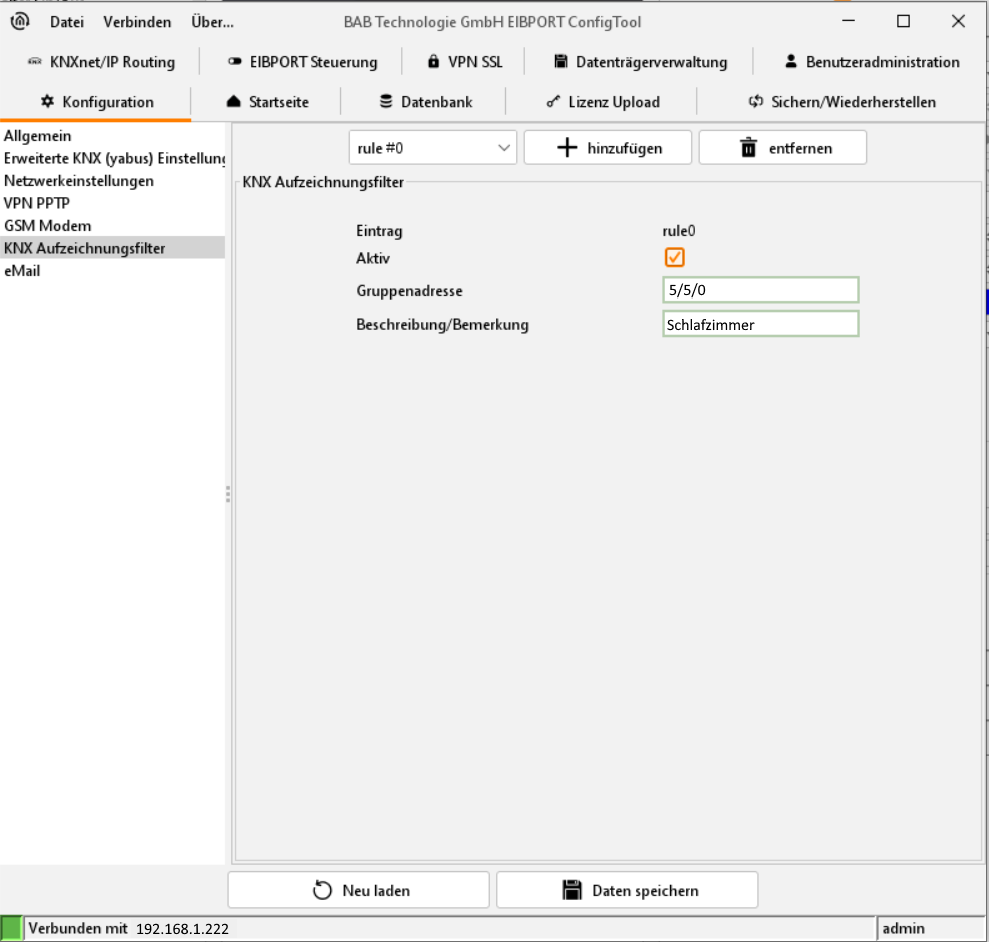Expand the rule #0 dropdown
Viewport: 989px width, 942px height.
point(432,148)
